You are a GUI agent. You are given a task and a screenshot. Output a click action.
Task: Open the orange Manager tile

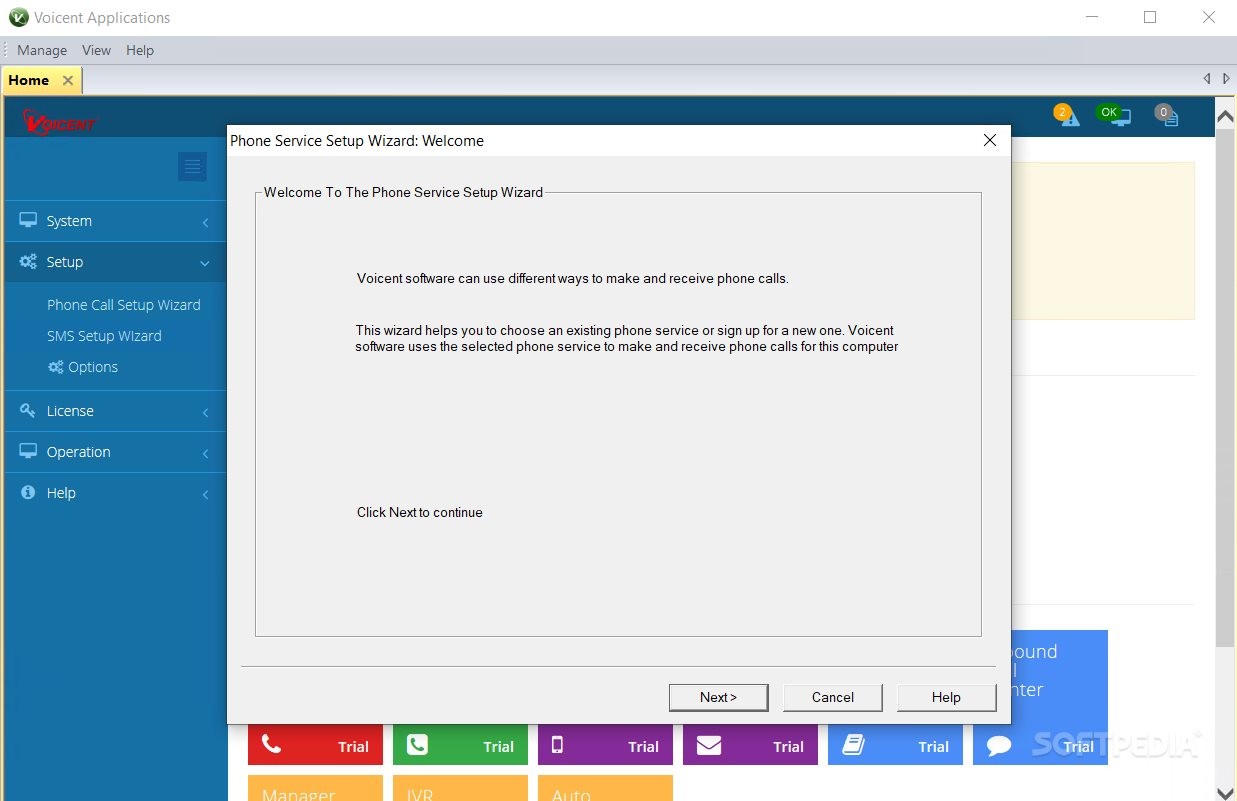315,788
